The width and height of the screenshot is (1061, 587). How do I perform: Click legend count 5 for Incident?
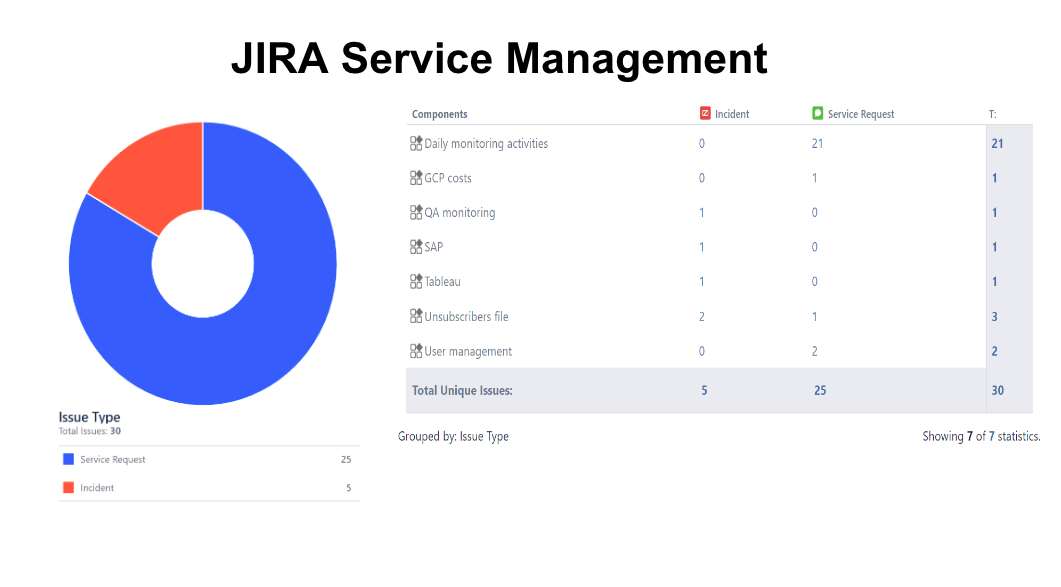348,487
